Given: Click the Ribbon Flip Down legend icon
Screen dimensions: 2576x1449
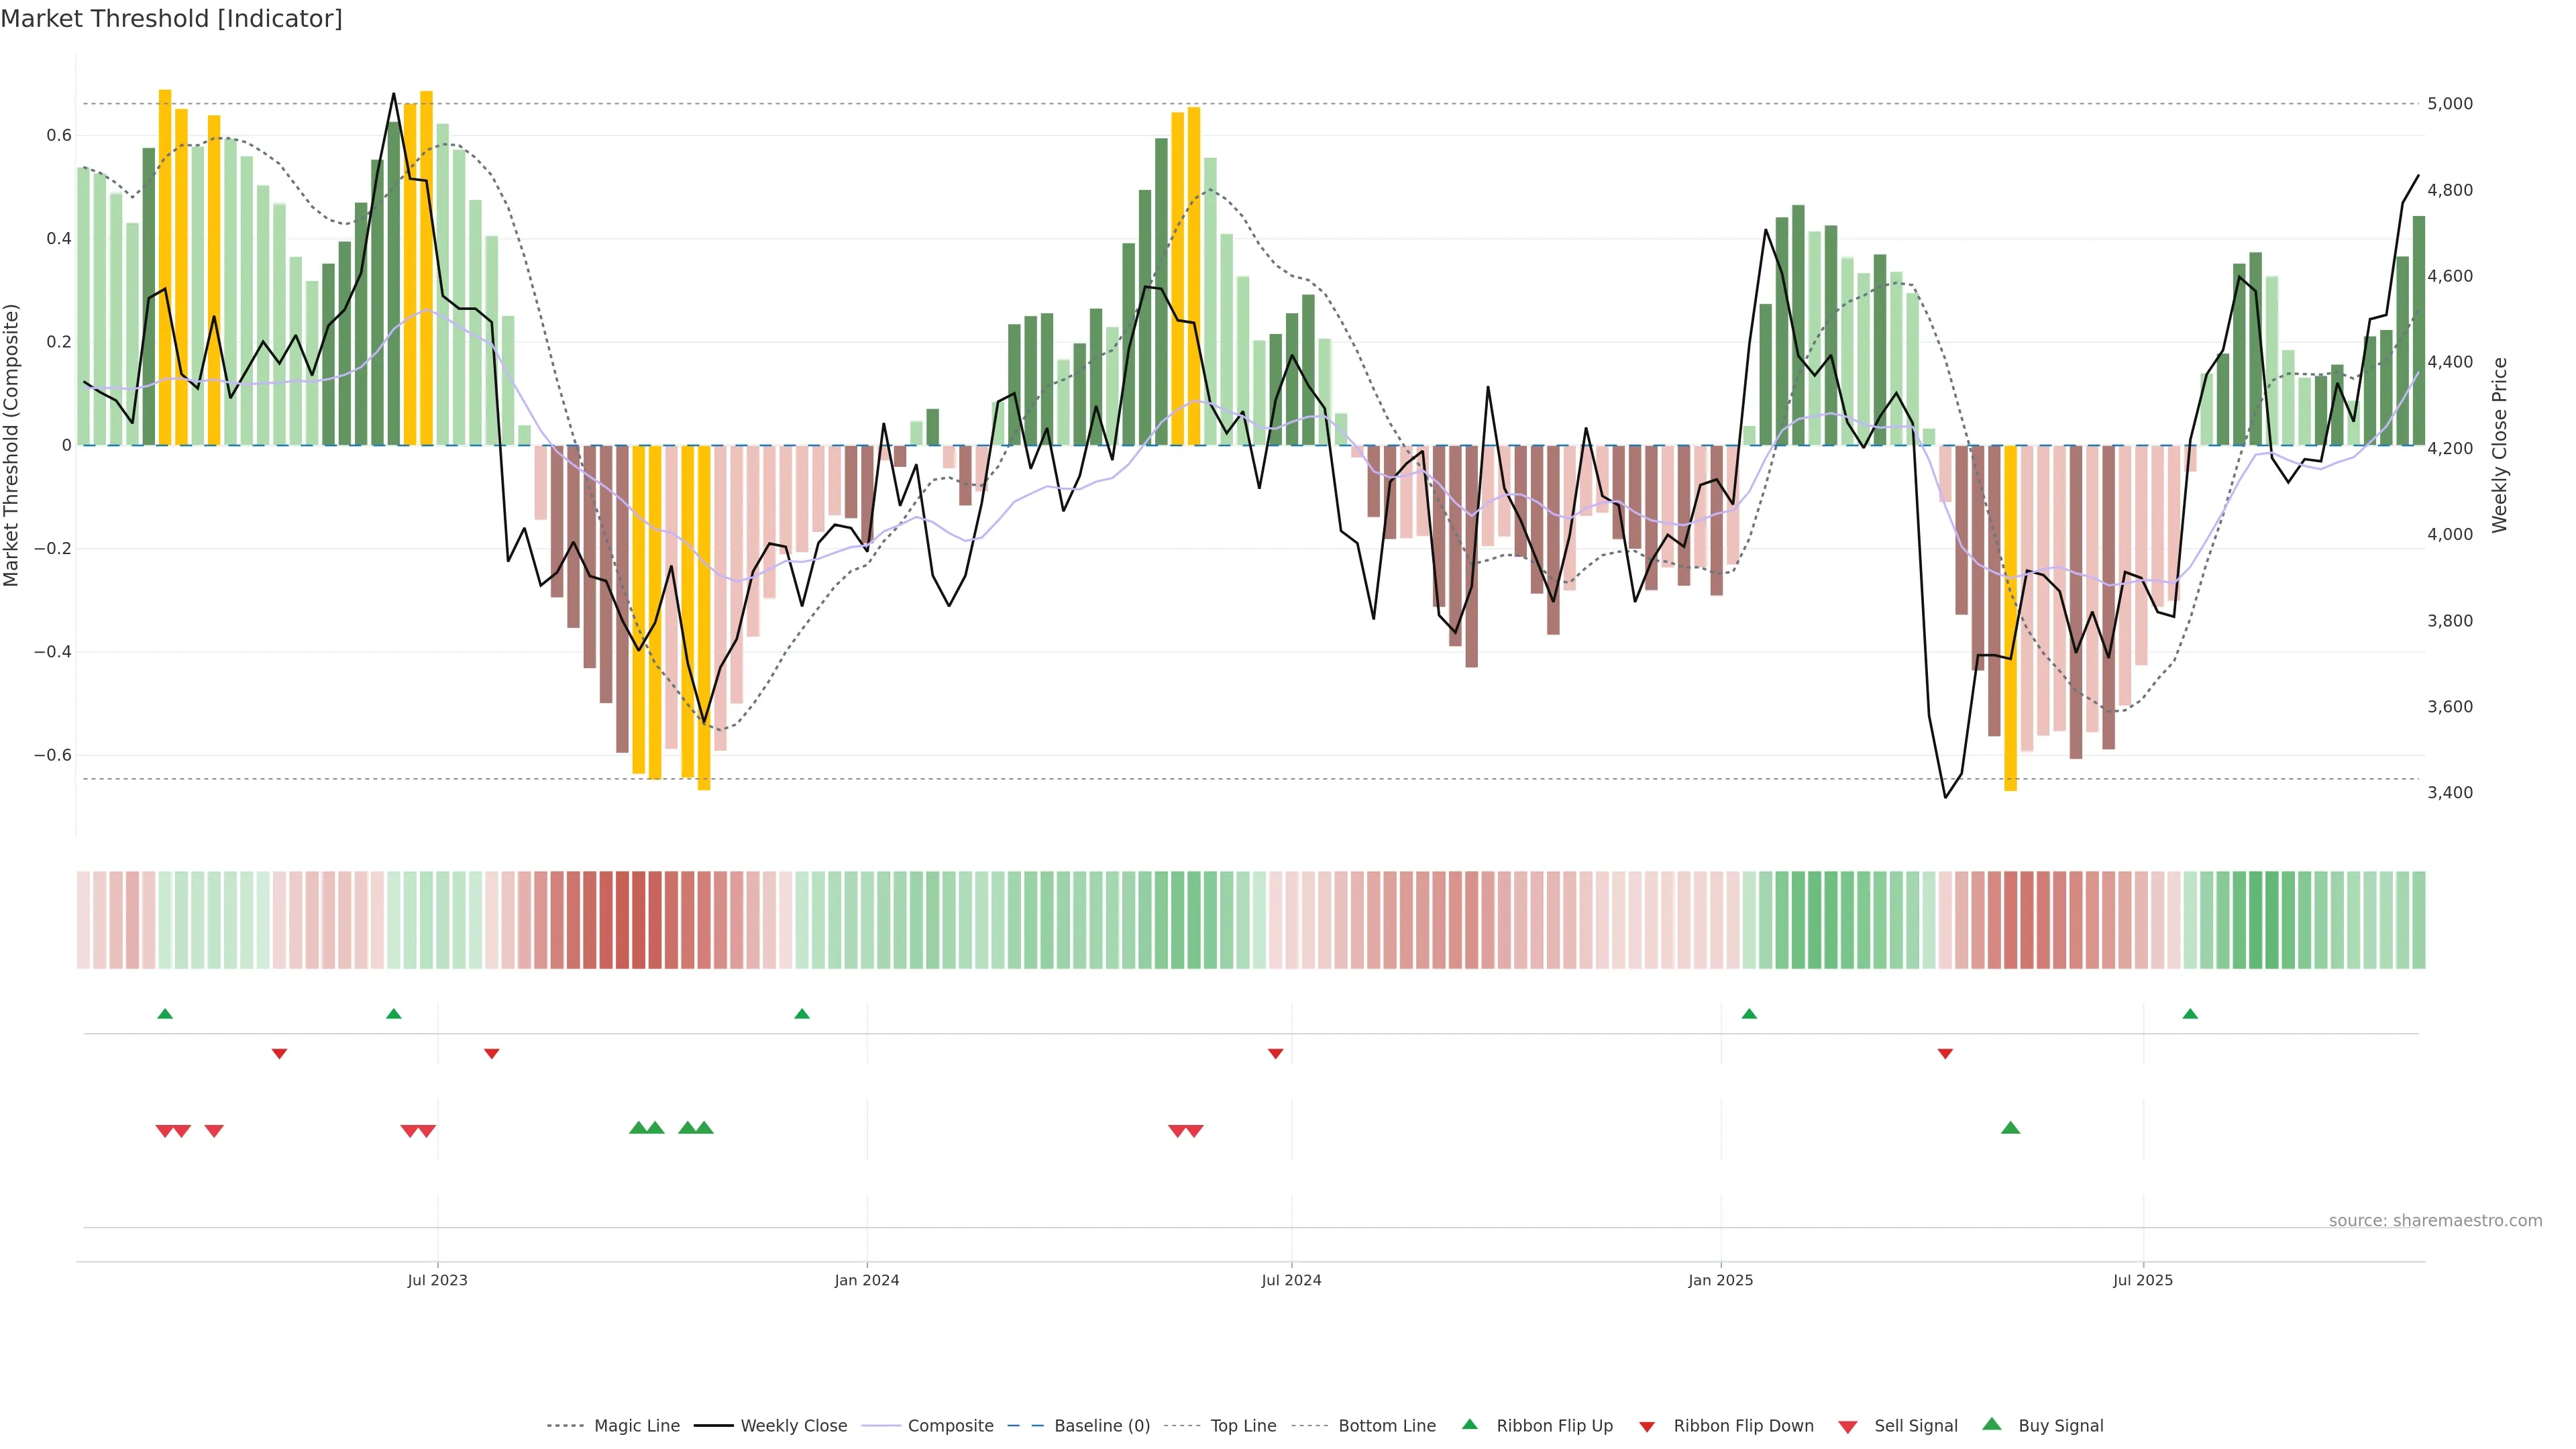Looking at the screenshot, I should click(x=1647, y=1427).
